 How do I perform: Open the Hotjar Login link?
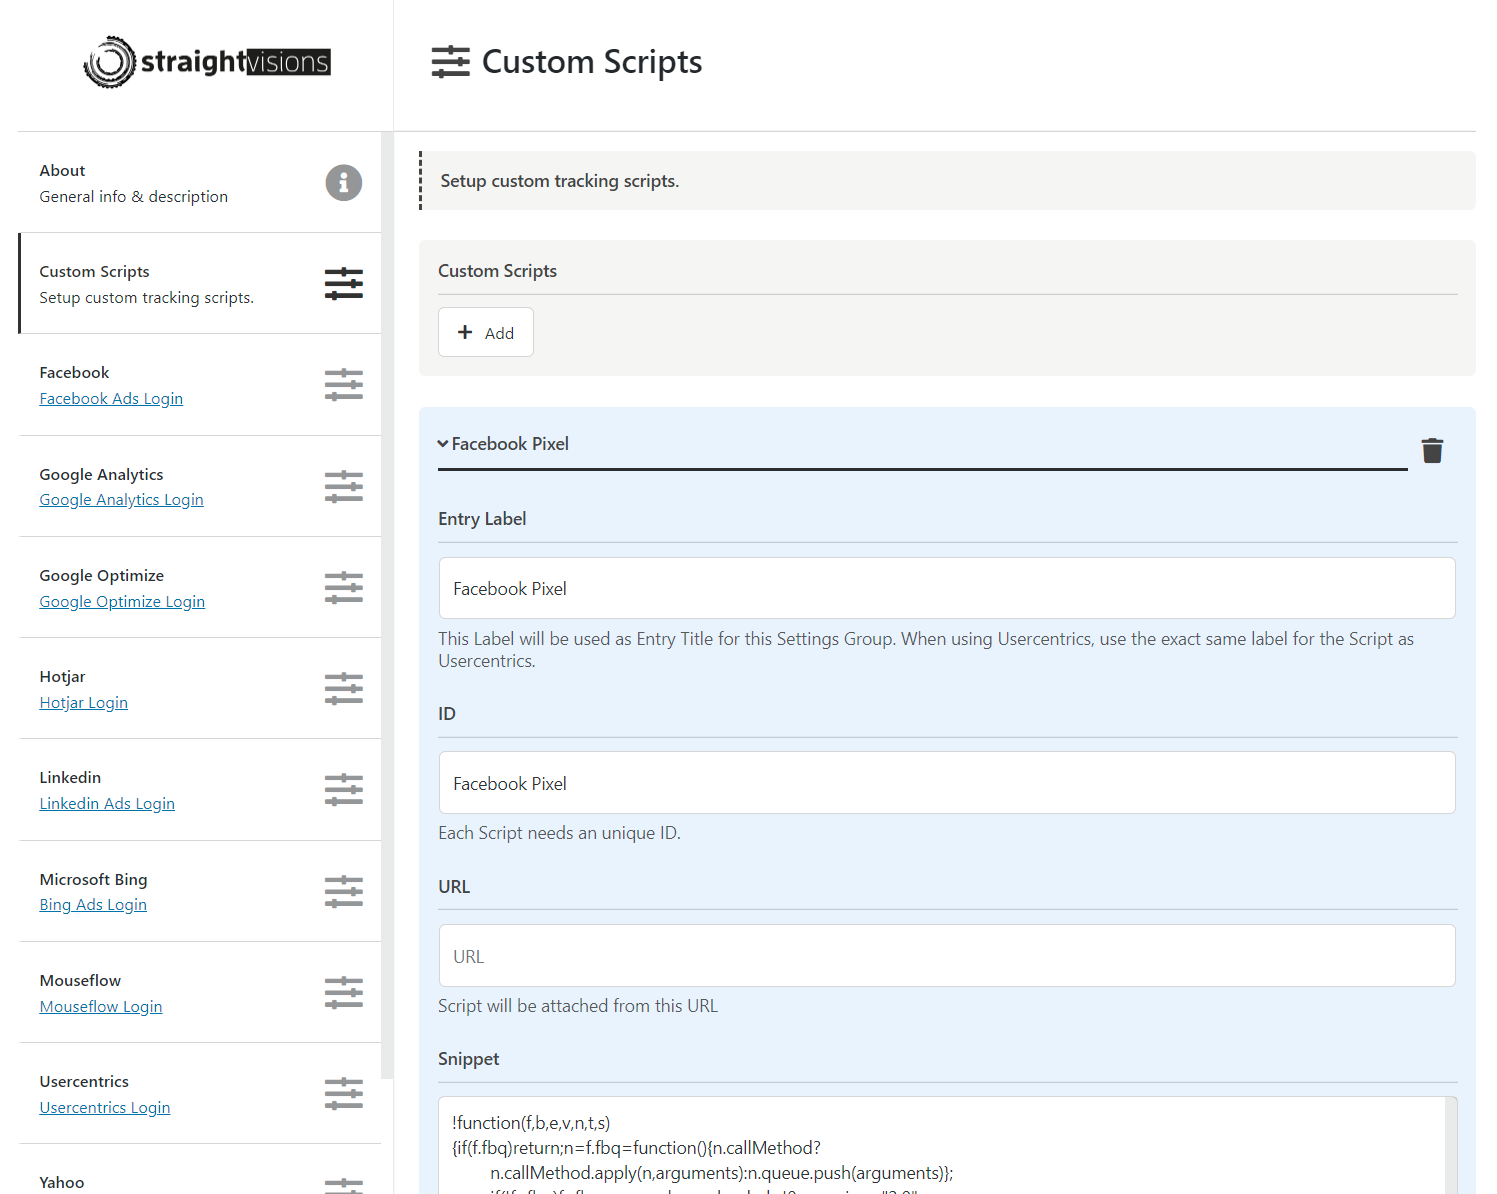pos(83,703)
